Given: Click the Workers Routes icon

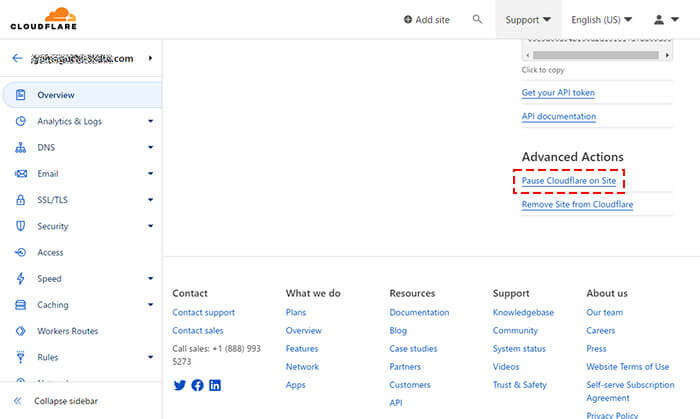Looking at the screenshot, I should point(21,331).
